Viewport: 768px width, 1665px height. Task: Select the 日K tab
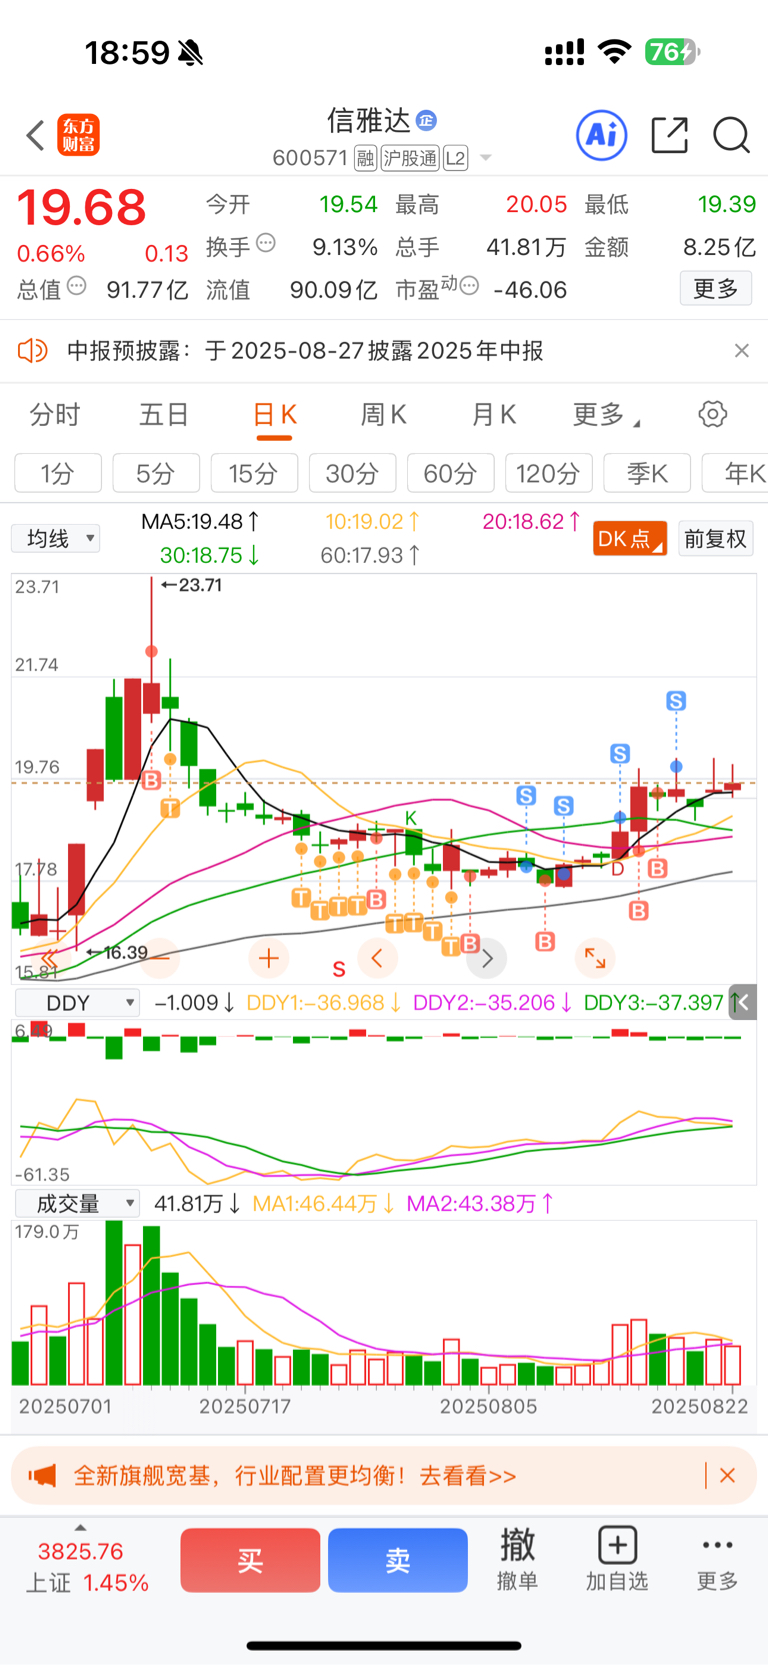click(x=275, y=414)
